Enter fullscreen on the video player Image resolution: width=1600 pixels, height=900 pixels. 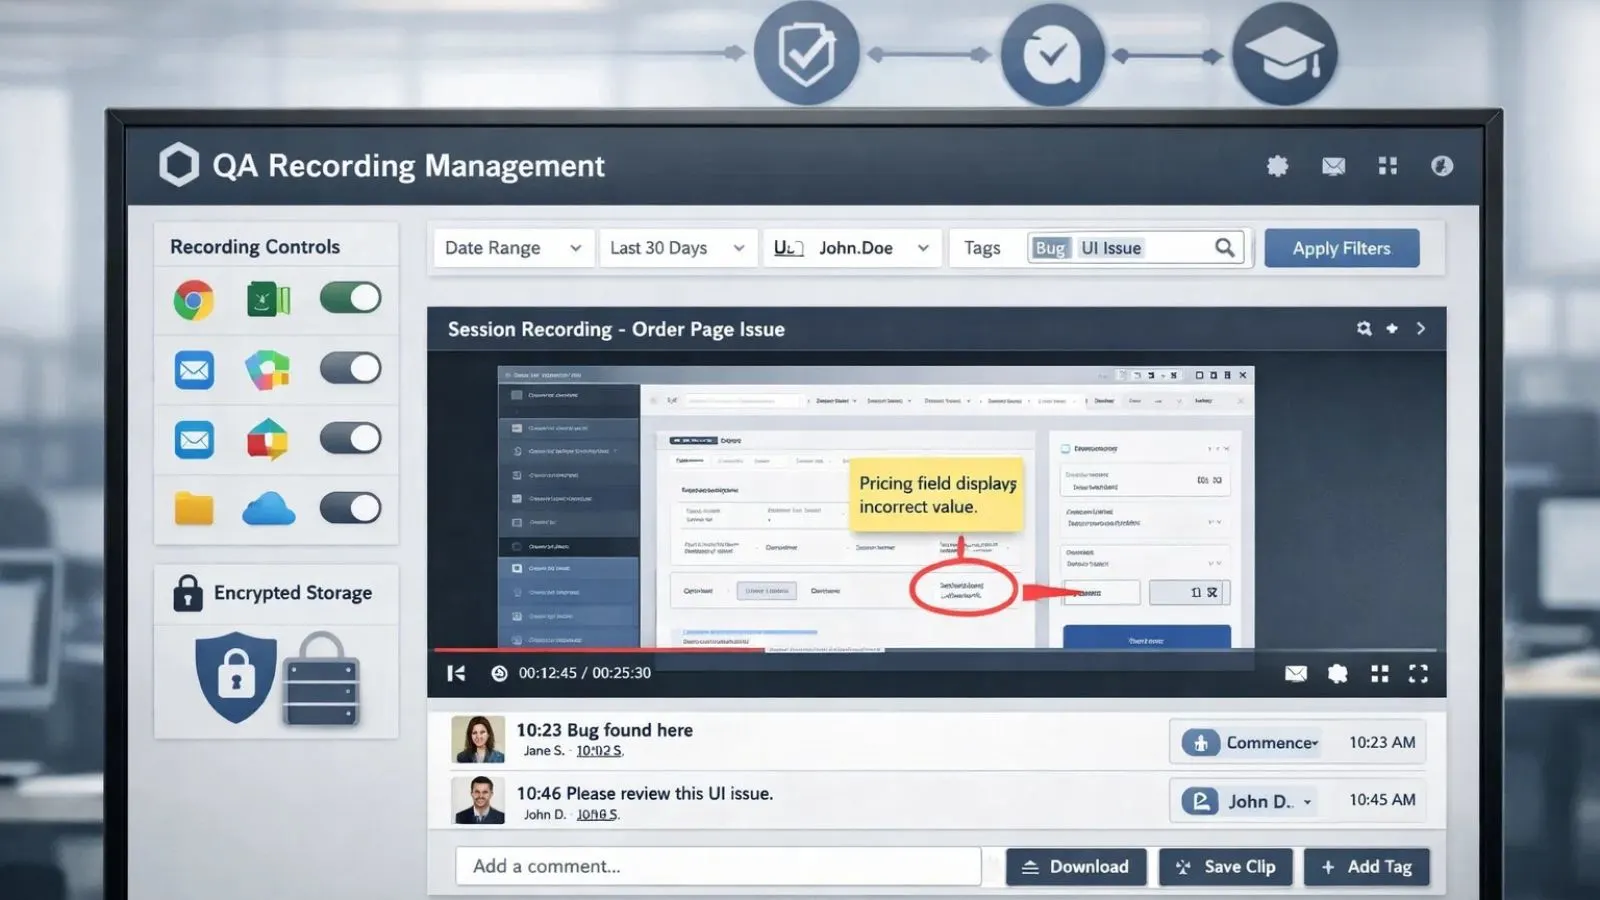(x=1418, y=674)
